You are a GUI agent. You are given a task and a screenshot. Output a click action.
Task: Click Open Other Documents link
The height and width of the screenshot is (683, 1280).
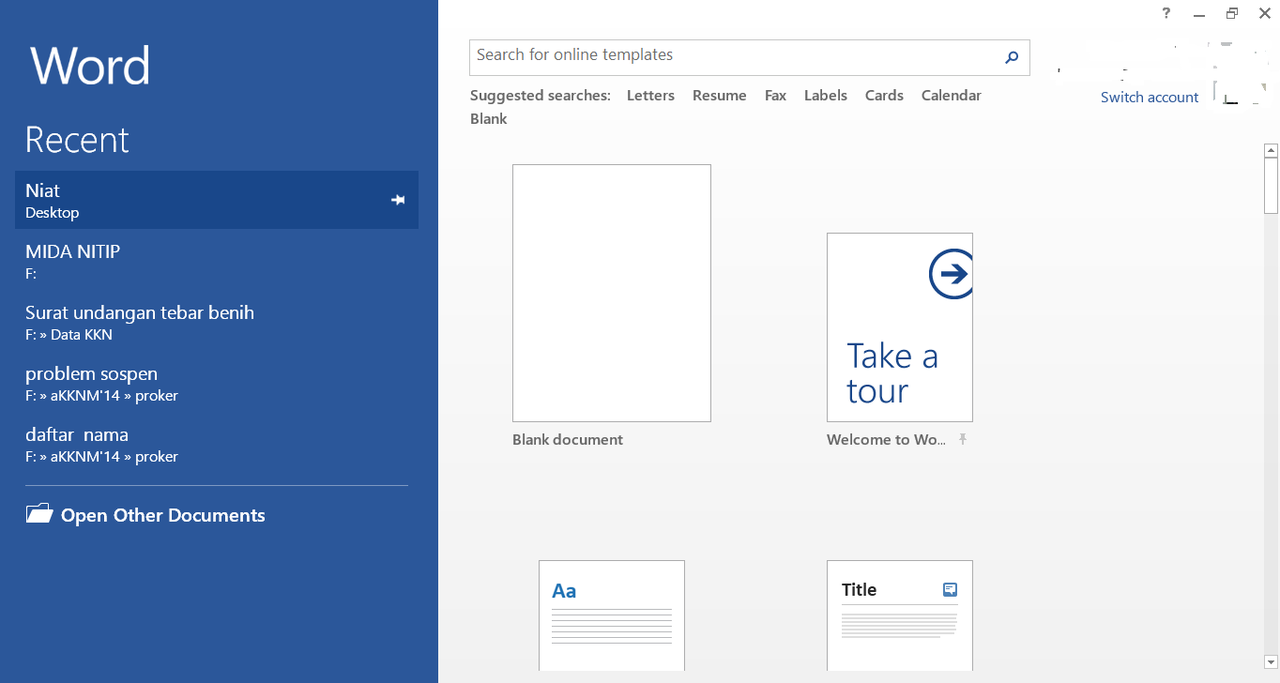click(163, 515)
